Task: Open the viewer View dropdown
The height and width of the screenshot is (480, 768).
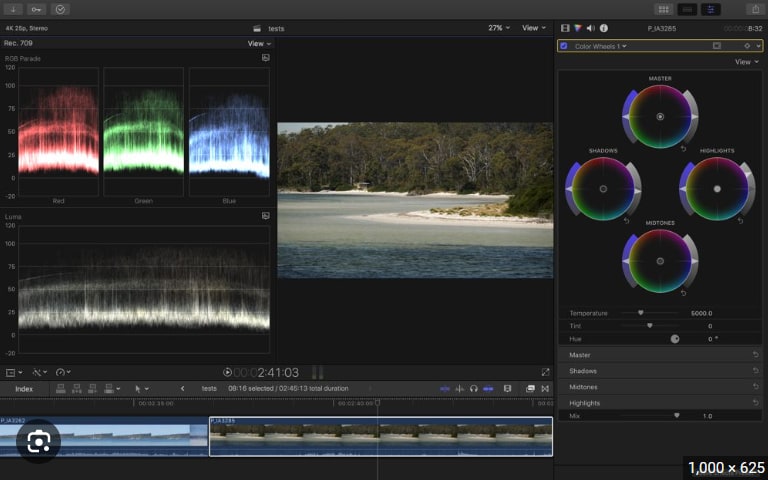Action: (x=533, y=28)
